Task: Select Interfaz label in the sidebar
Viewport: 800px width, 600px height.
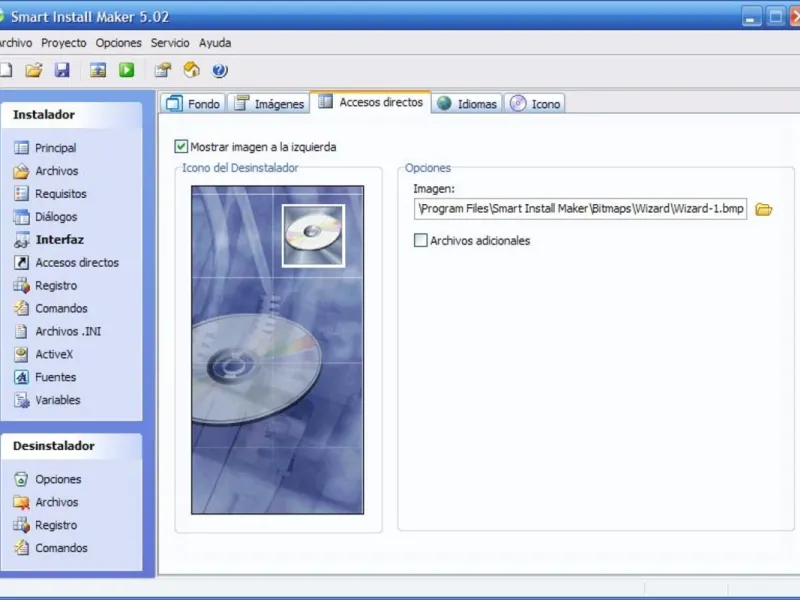Action: pyautogui.click(x=60, y=240)
